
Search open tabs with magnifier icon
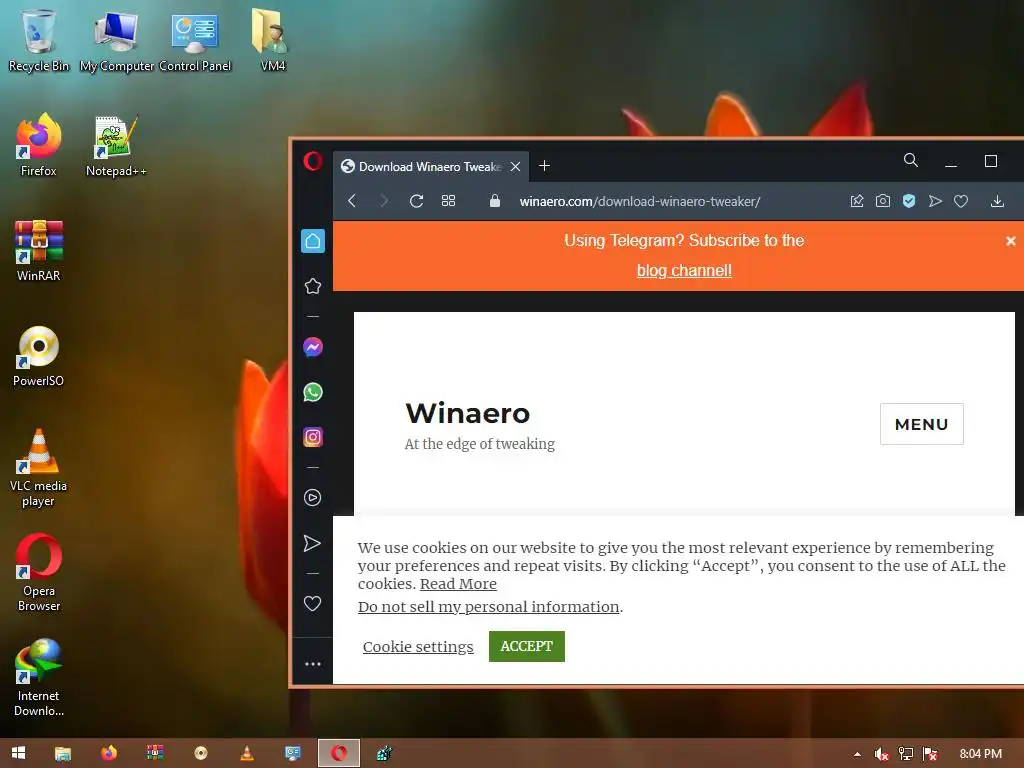click(x=910, y=160)
